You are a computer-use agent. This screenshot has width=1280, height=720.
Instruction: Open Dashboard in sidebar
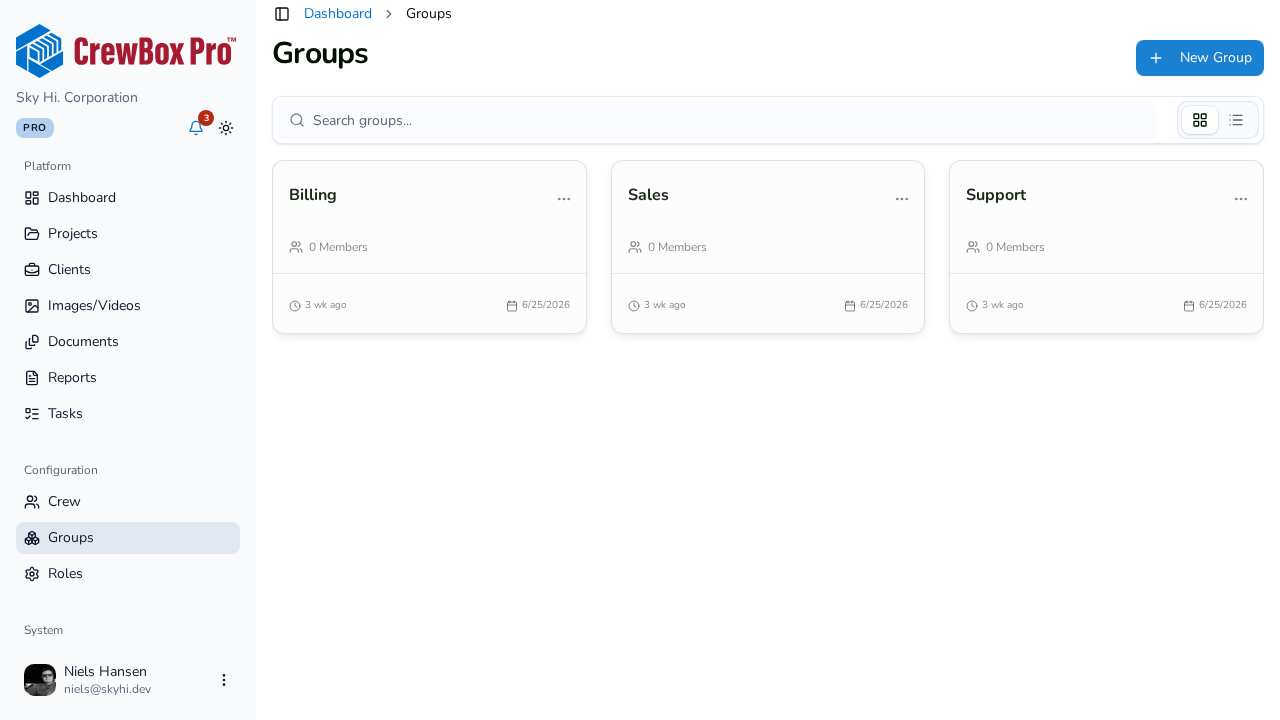click(128, 198)
